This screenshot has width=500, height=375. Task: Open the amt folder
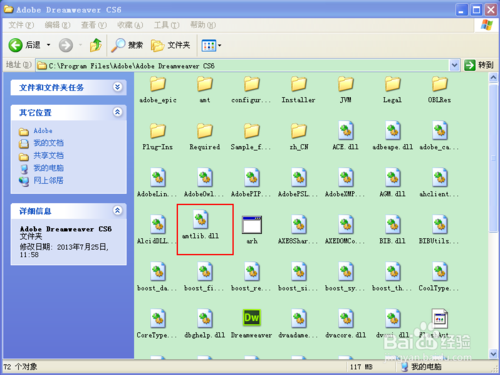205,90
